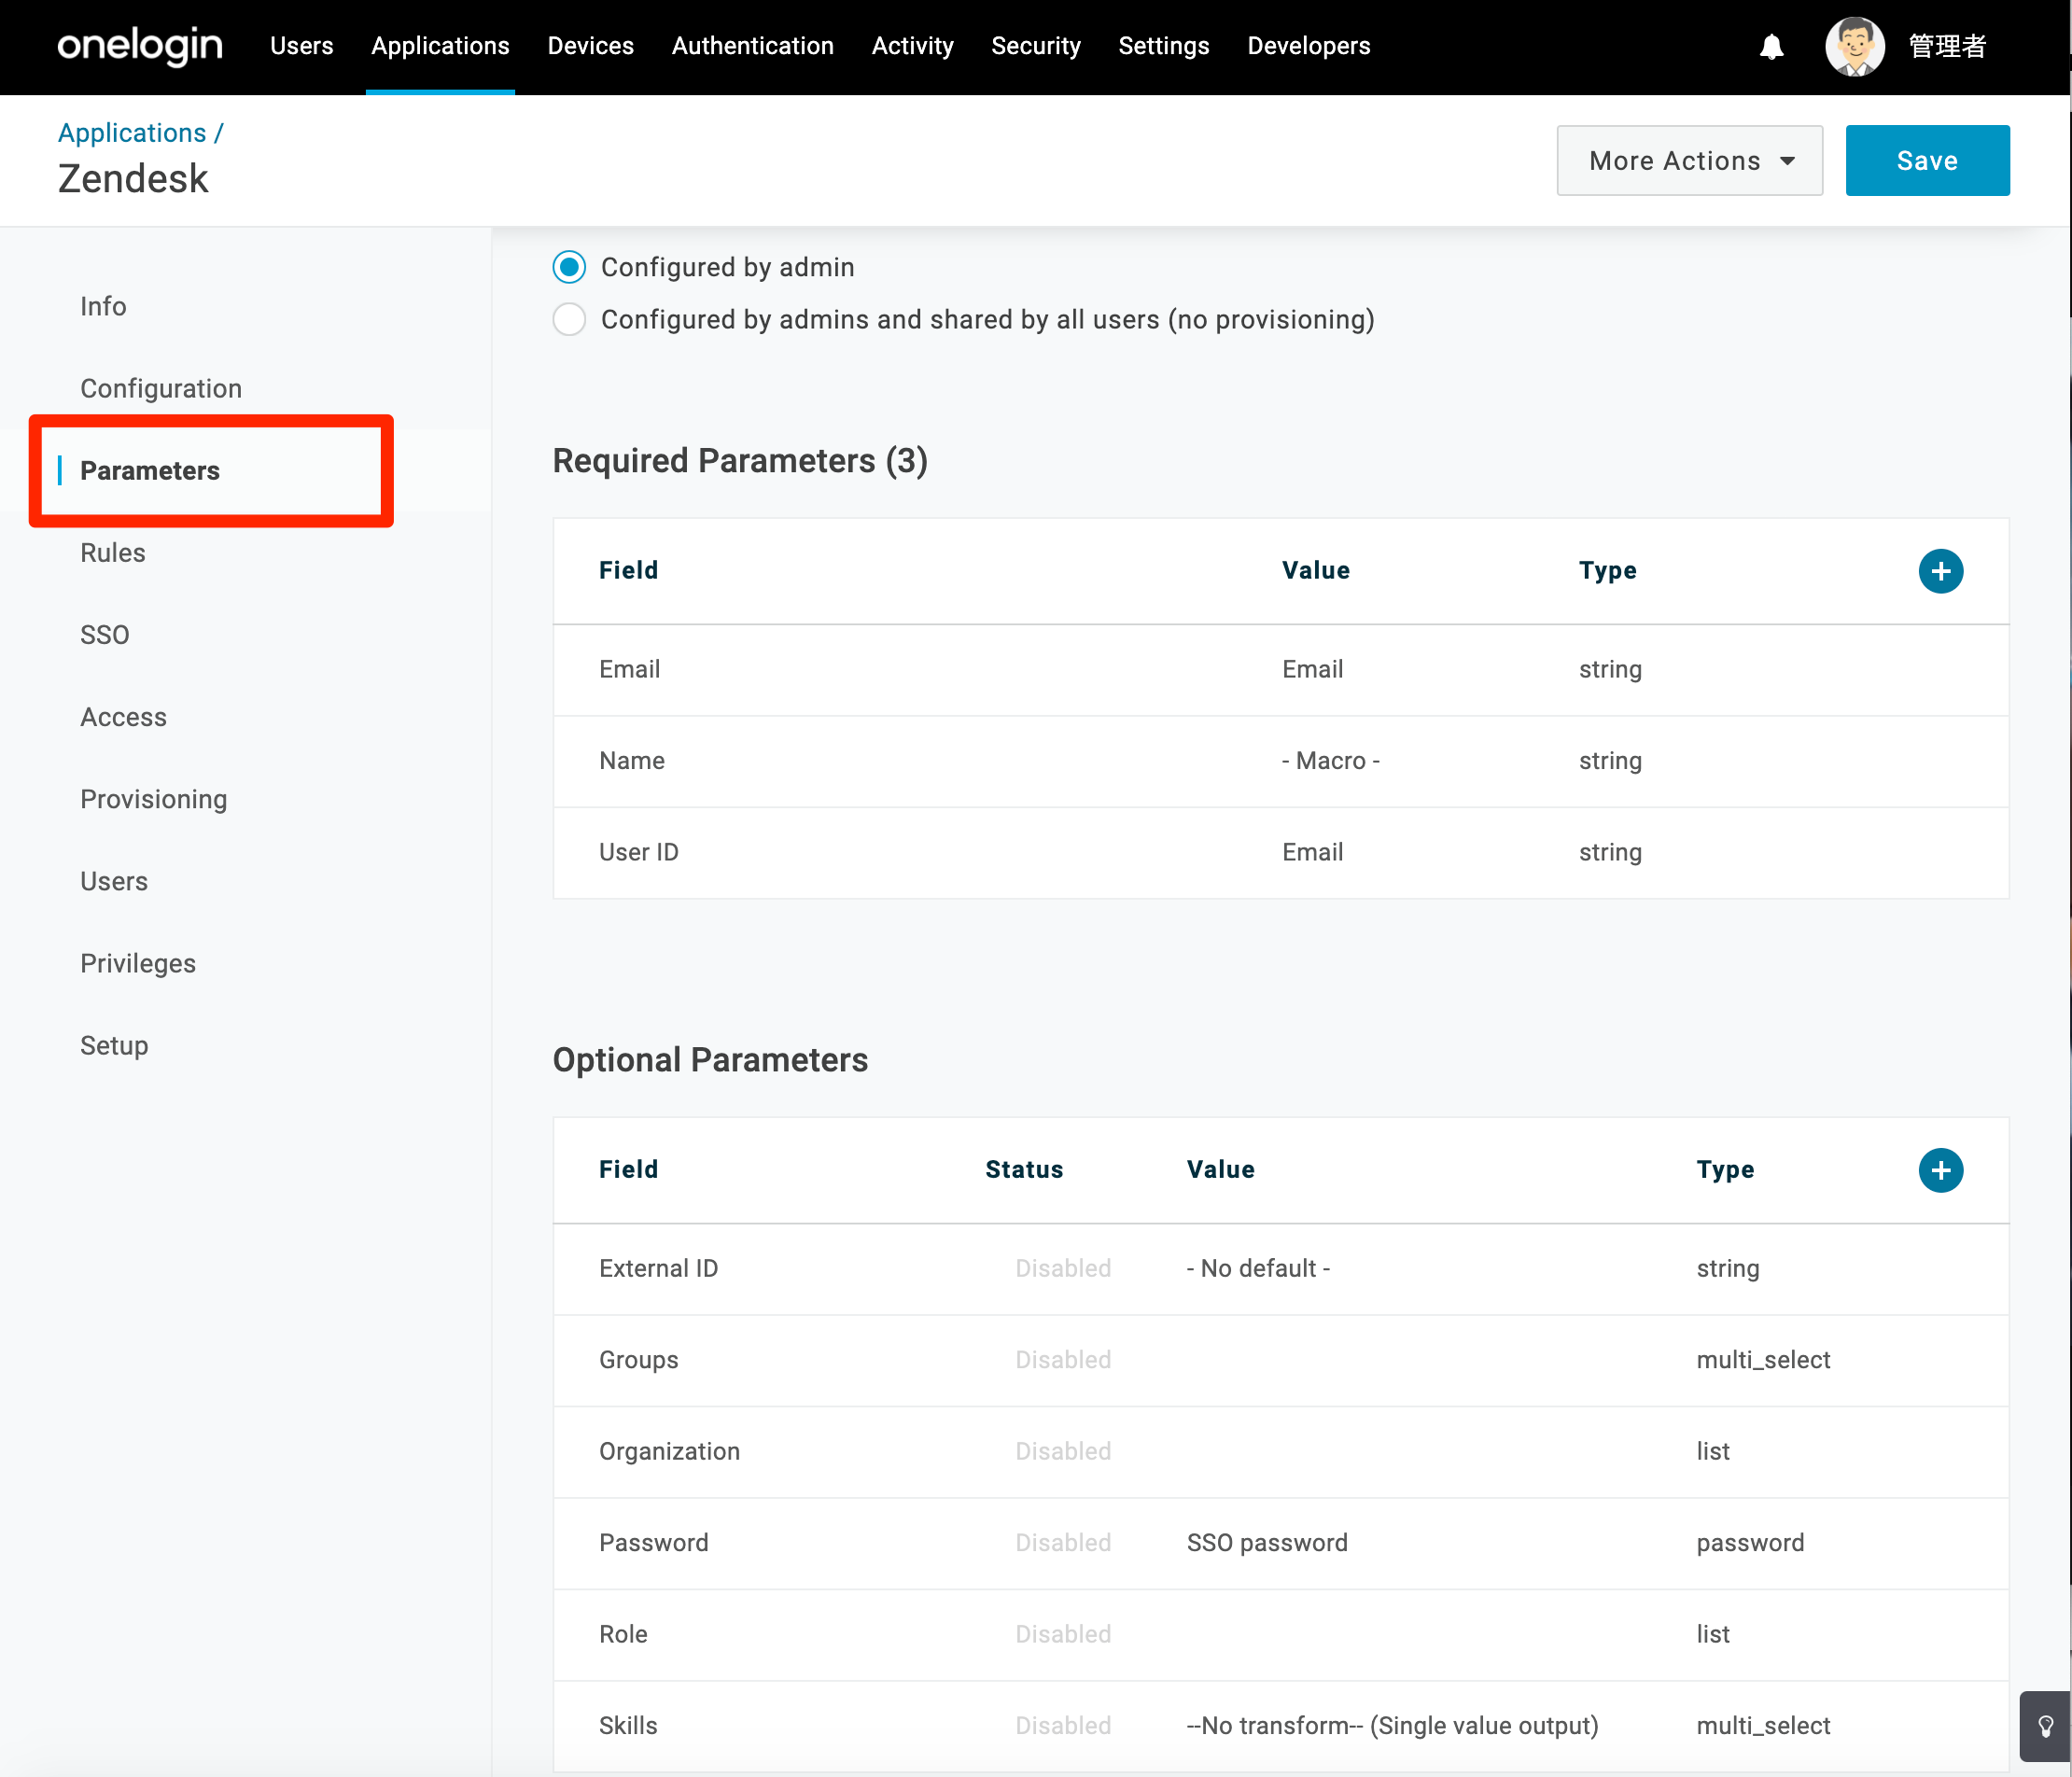Open the notifications bell
This screenshot has height=1777, width=2072.
[1771, 47]
